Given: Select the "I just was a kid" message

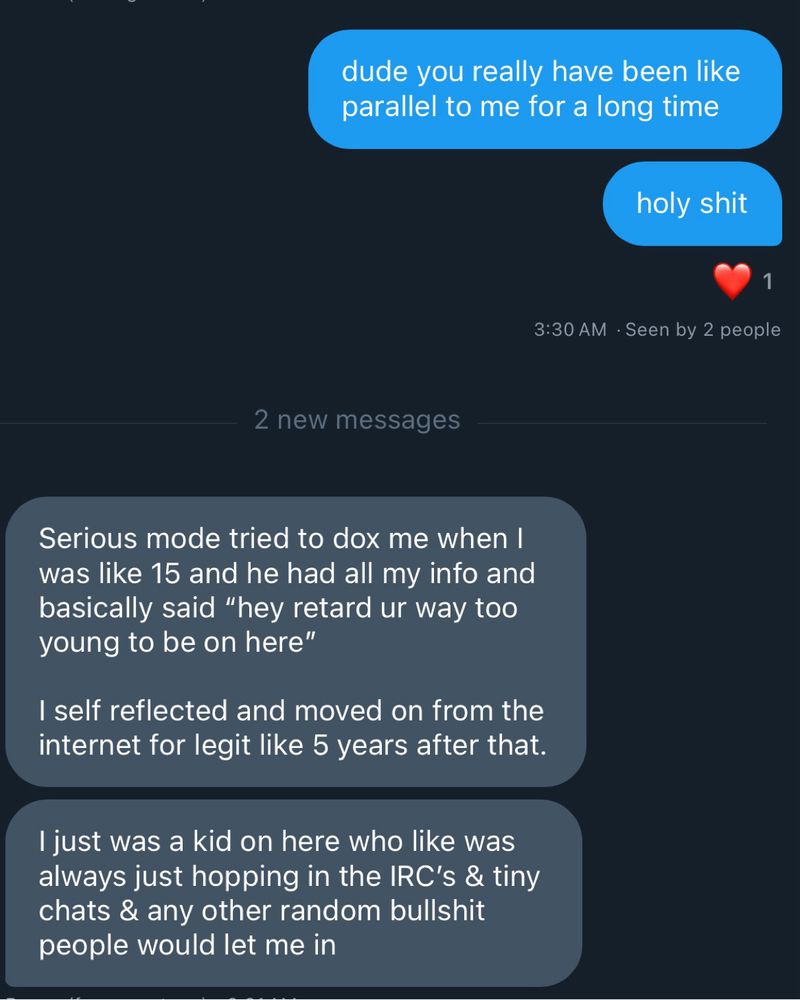Looking at the screenshot, I should [293, 893].
